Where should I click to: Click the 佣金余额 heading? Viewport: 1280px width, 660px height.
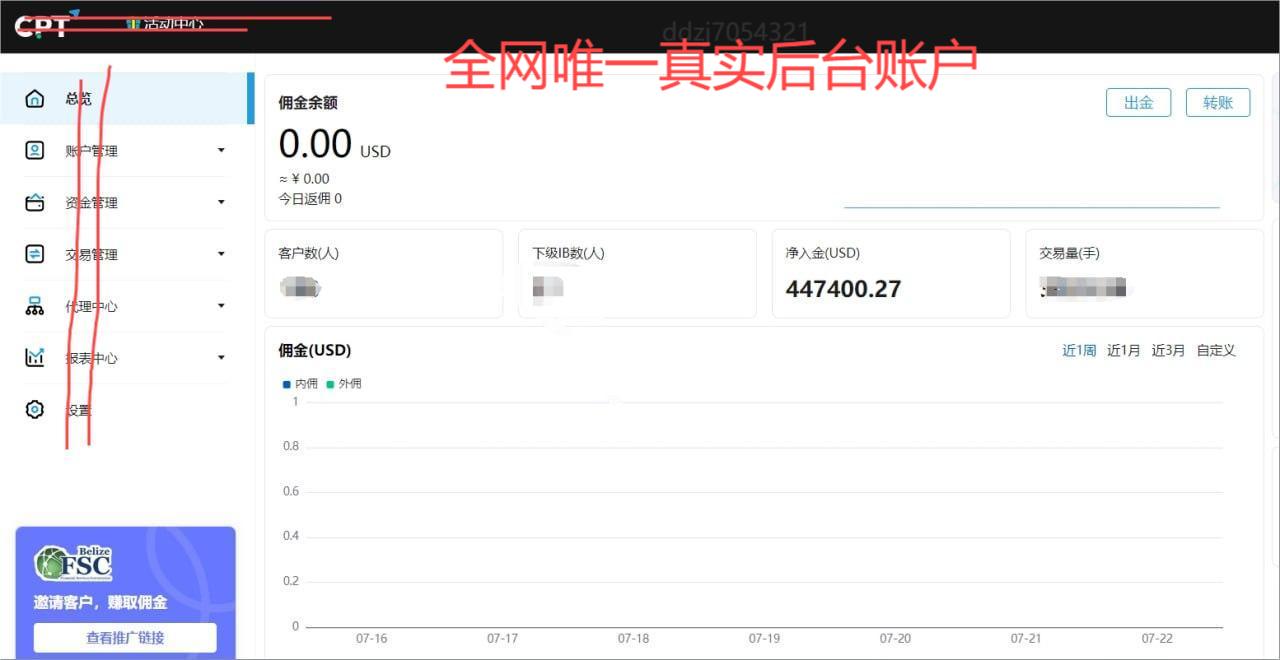[x=308, y=102]
